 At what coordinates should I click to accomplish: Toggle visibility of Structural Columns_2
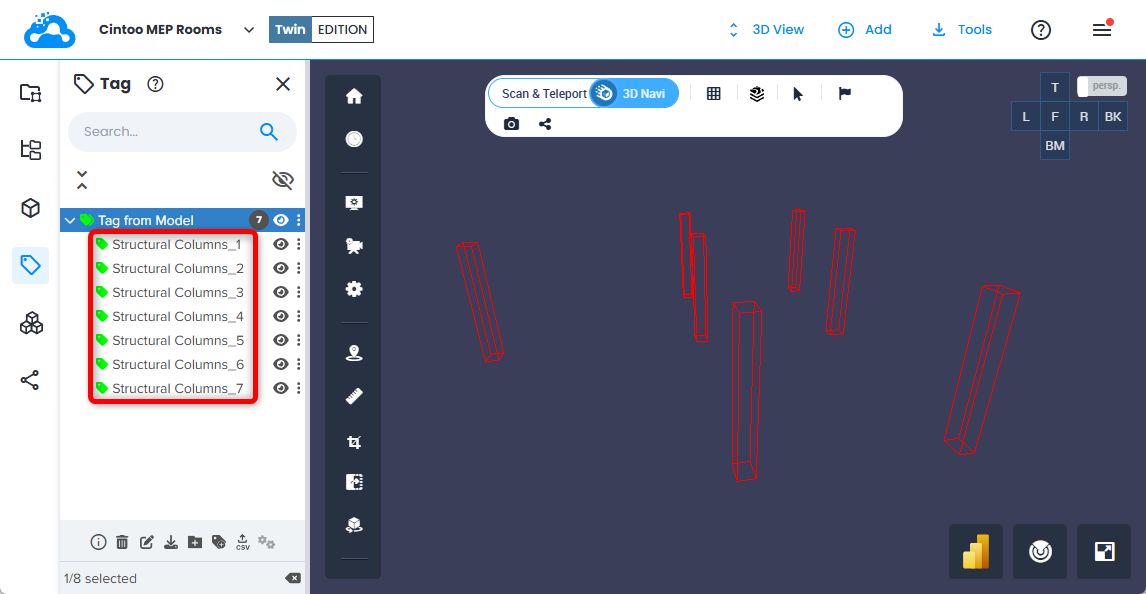tap(281, 269)
